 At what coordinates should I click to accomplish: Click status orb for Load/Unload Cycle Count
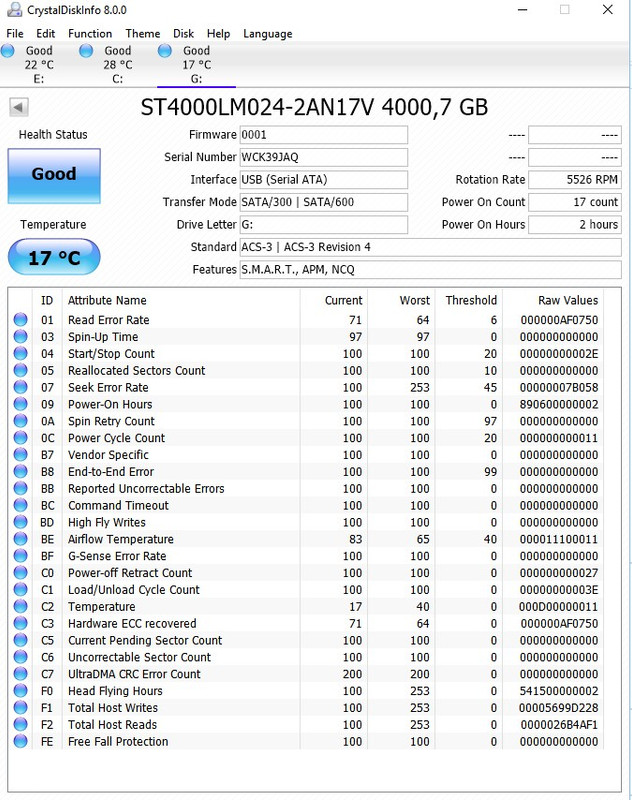coord(20,589)
